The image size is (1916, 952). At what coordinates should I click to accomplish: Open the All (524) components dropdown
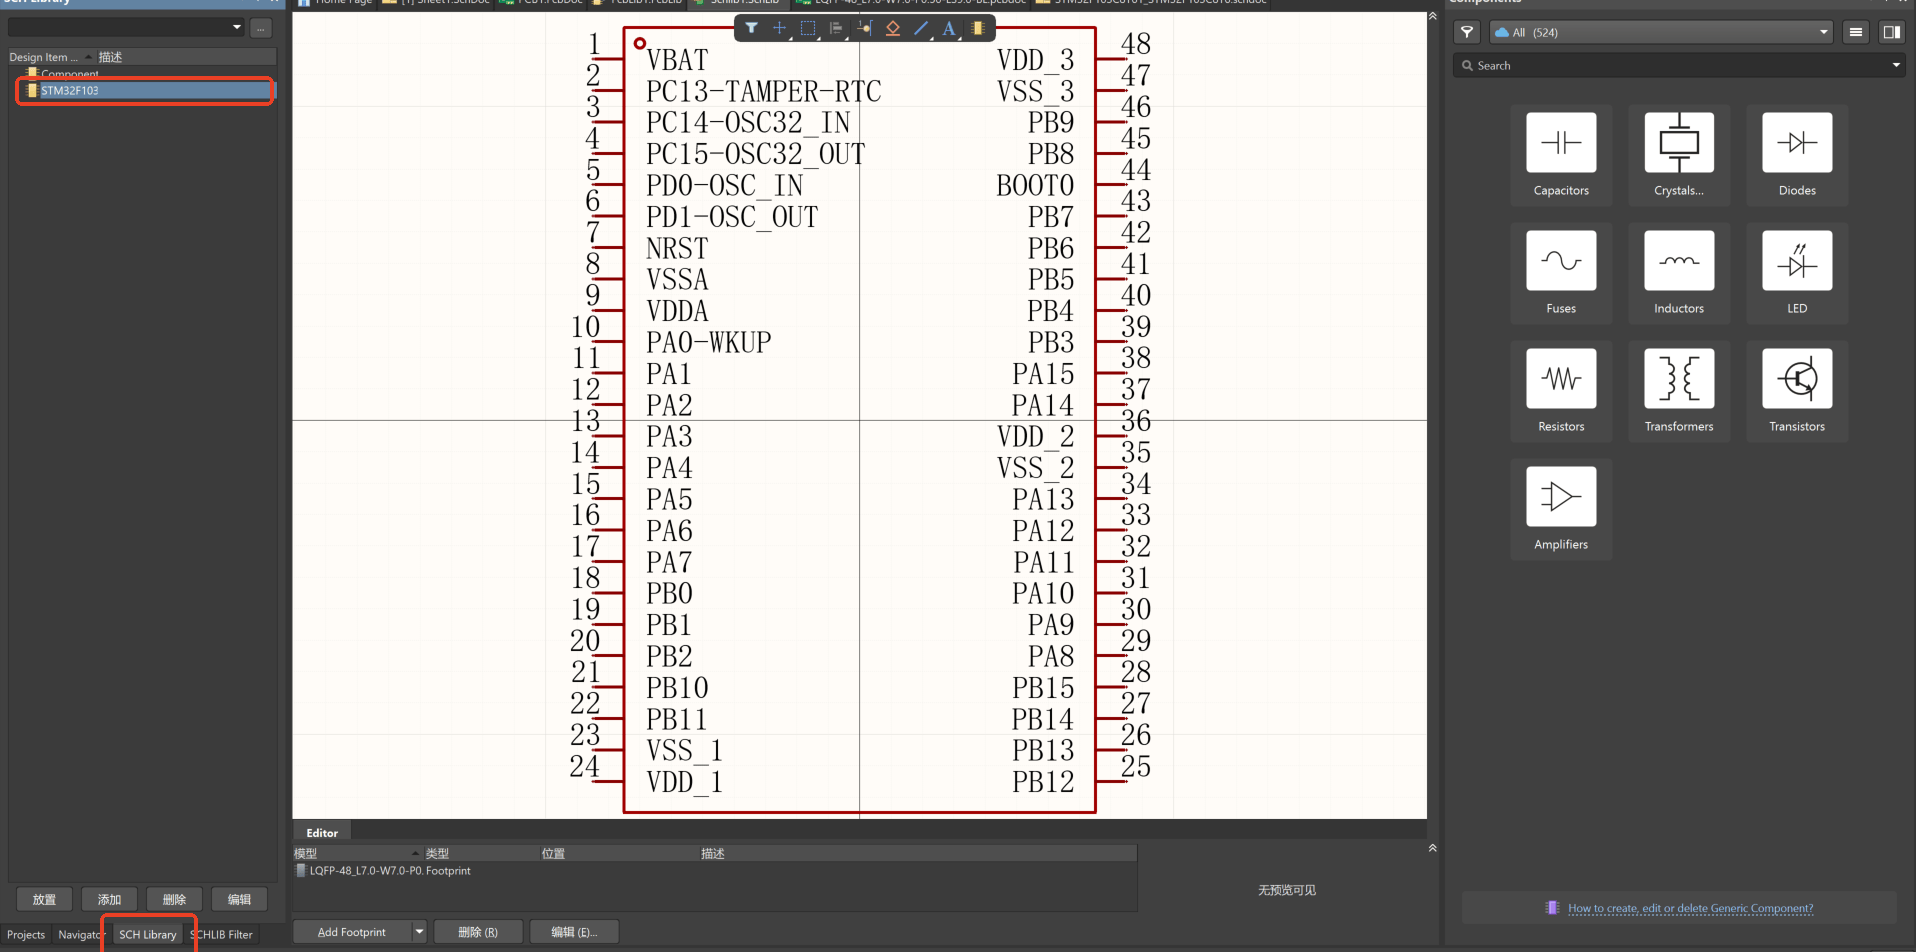coord(1822,32)
